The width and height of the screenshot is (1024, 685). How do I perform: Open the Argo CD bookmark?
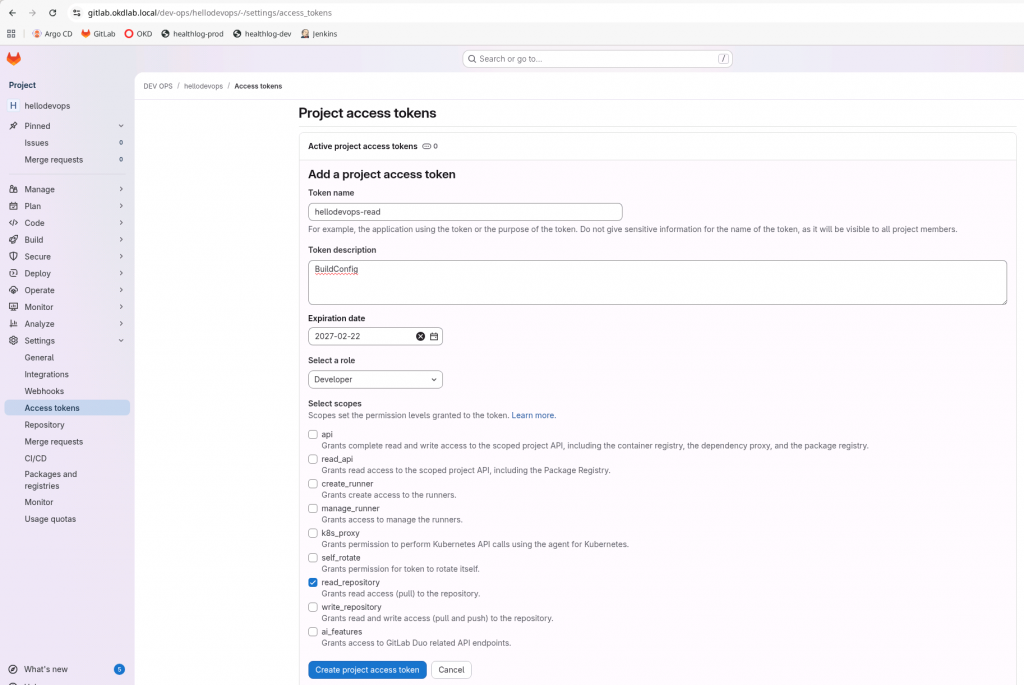click(52, 33)
